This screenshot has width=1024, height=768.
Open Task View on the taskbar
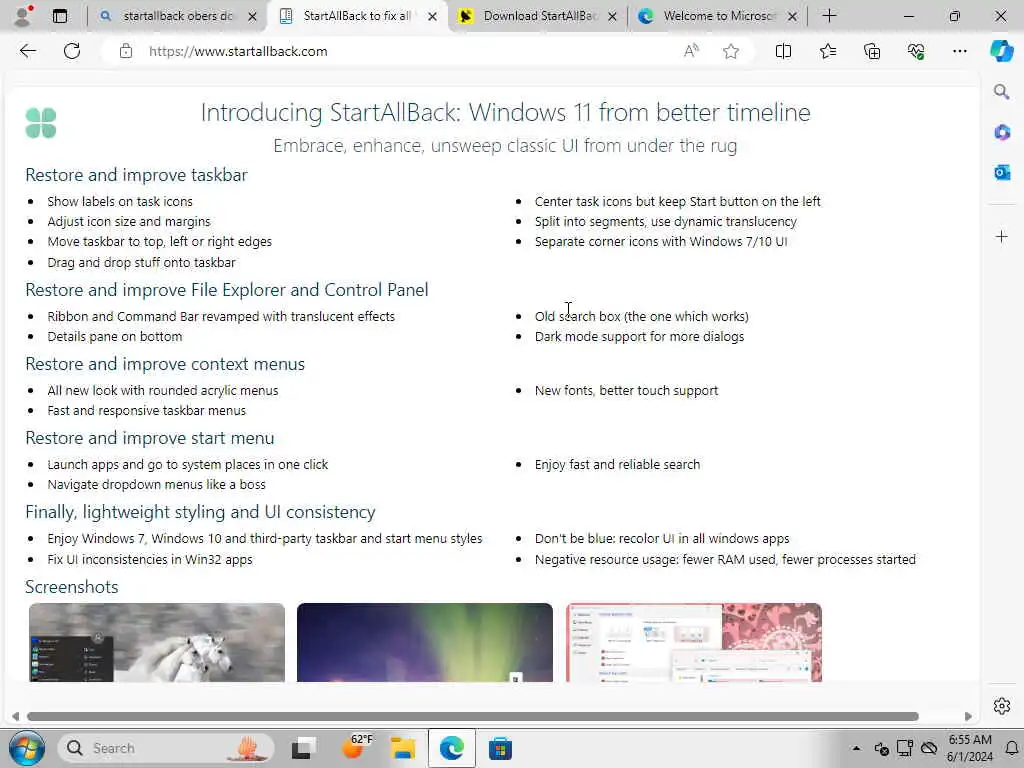point(304,748)
